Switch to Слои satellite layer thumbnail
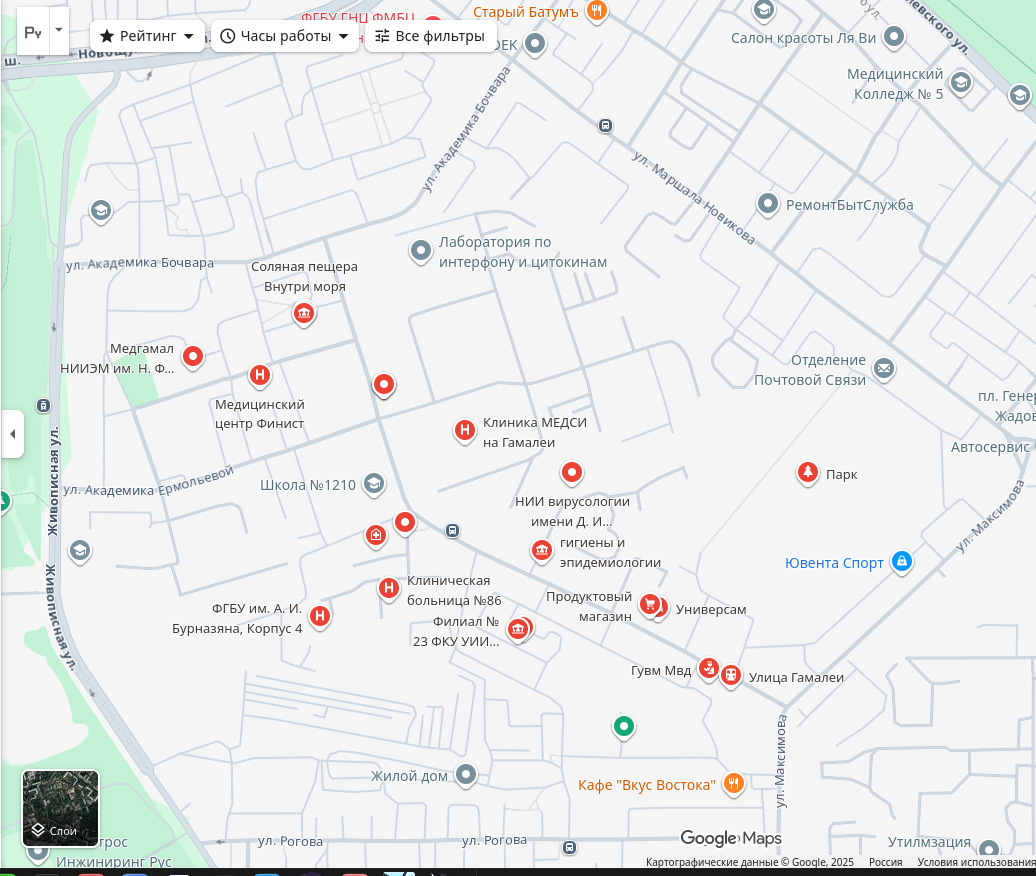This screenshot has height=876, width=1036. pos(60,808)
